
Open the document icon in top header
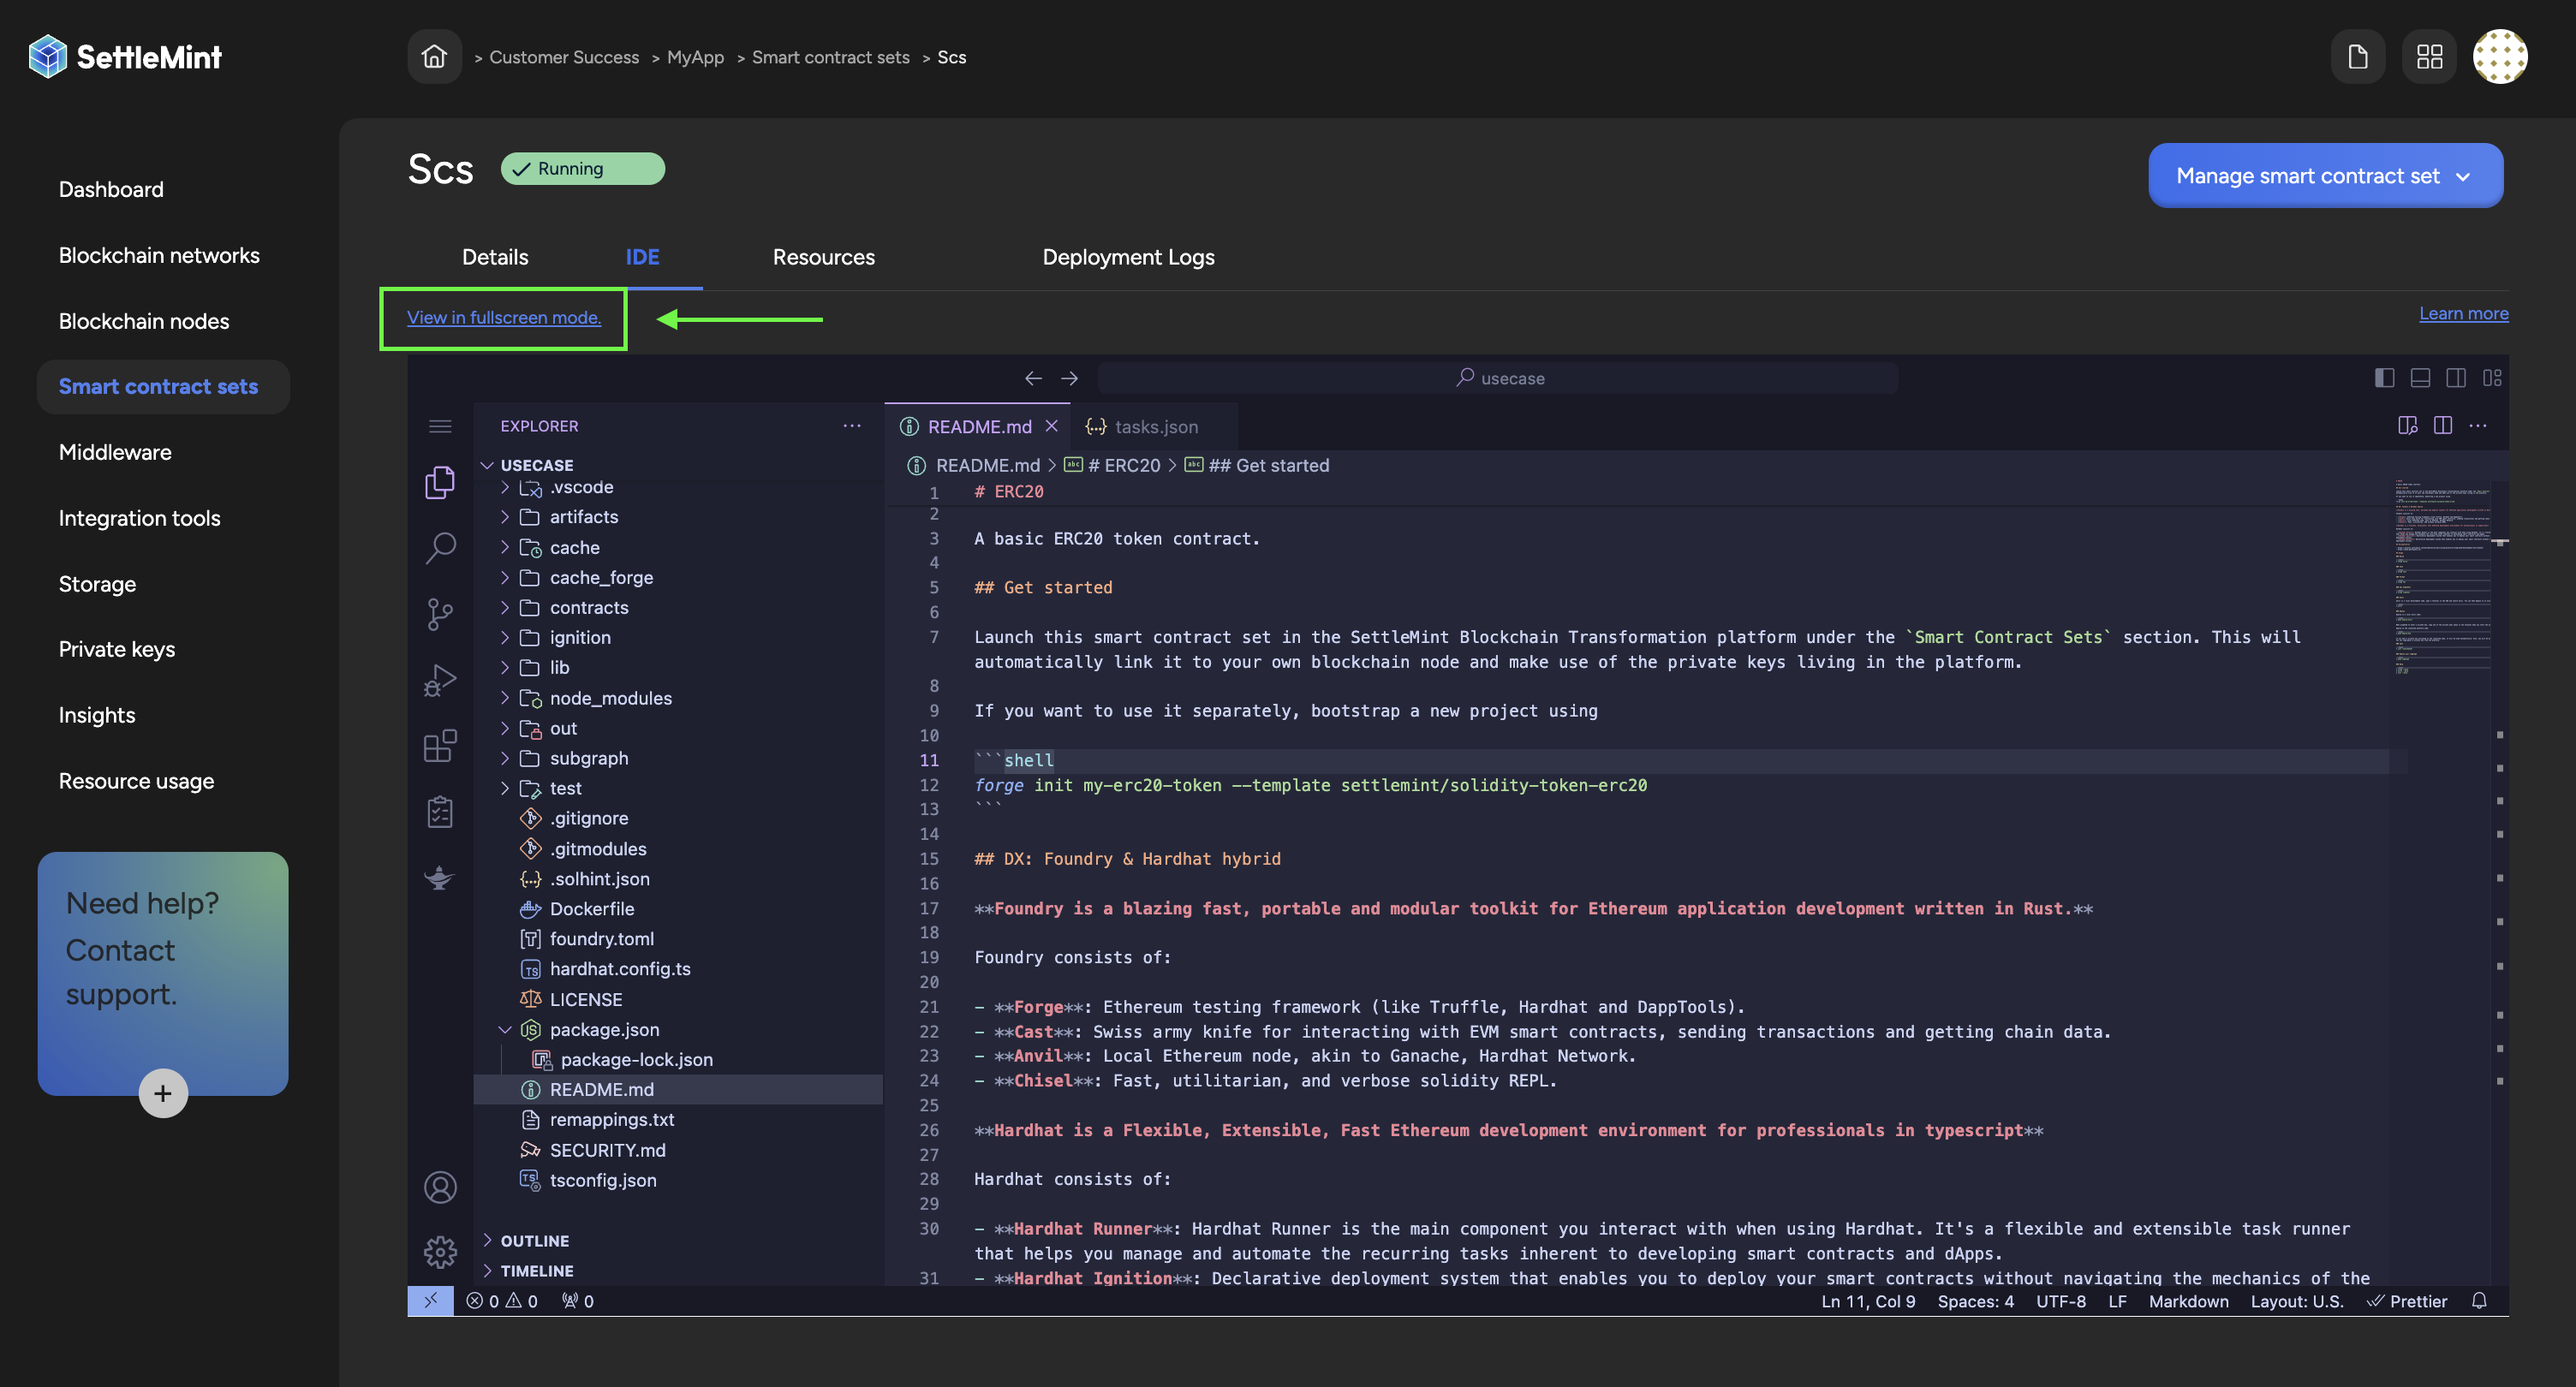click(2357, 57)
